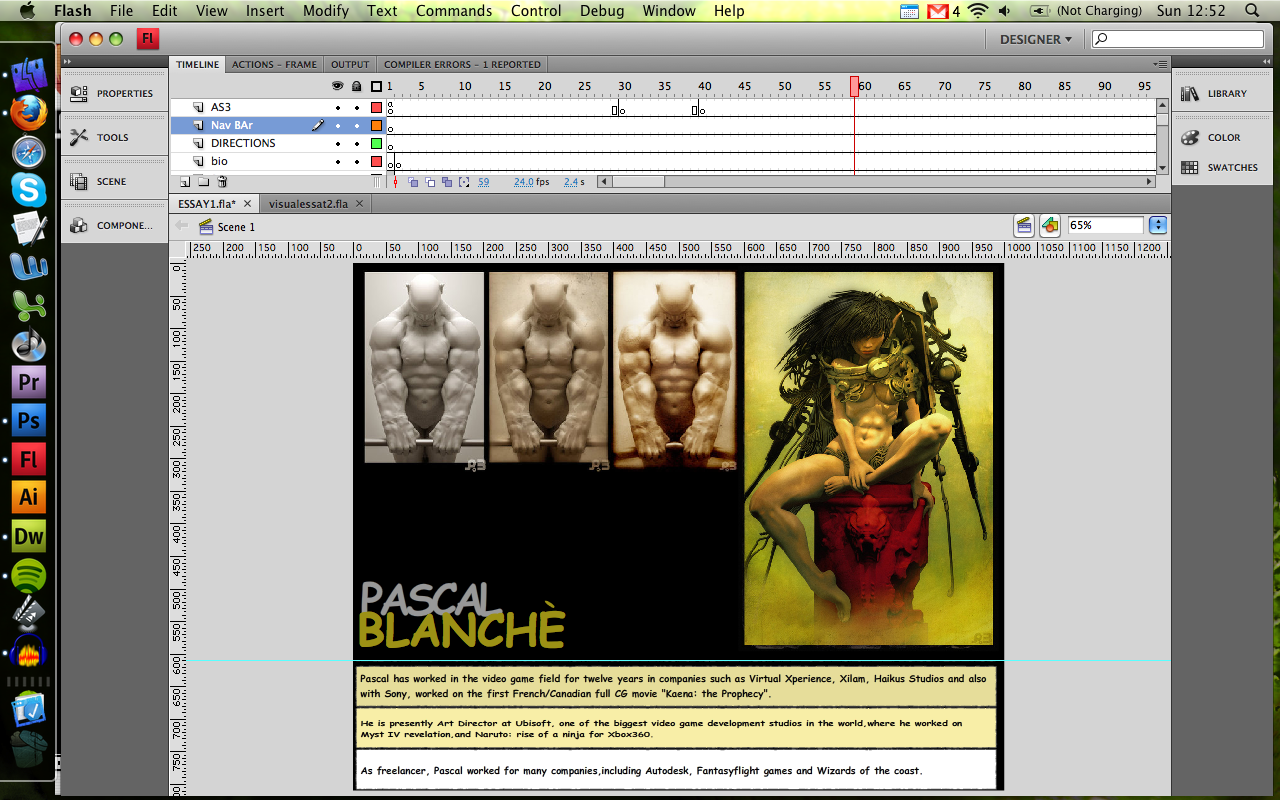
Task: Show or hide all layers eye icon
Action: pyautogui.click(x=338, y=87)
